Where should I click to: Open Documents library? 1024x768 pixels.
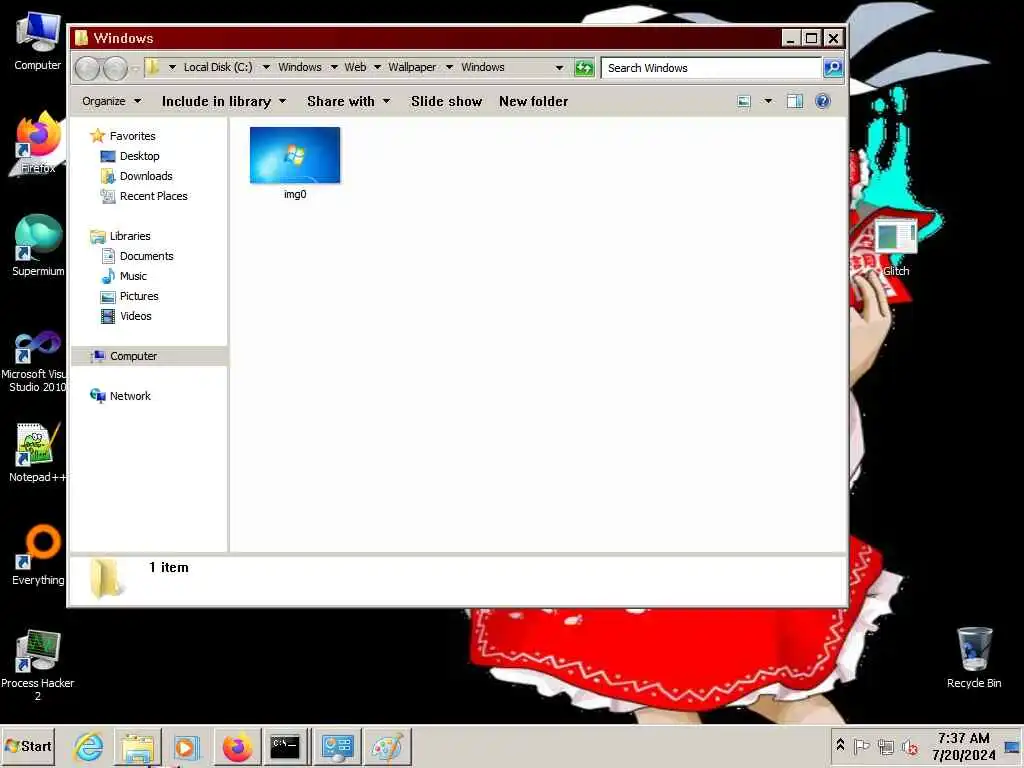146,256
